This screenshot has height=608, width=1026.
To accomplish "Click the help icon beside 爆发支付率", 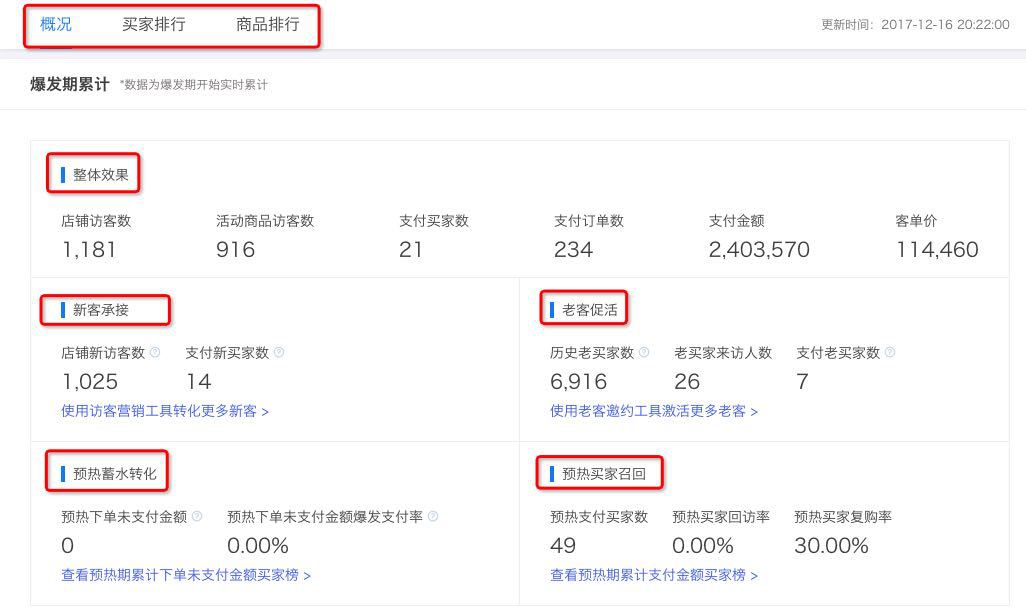I will point(431,517).
